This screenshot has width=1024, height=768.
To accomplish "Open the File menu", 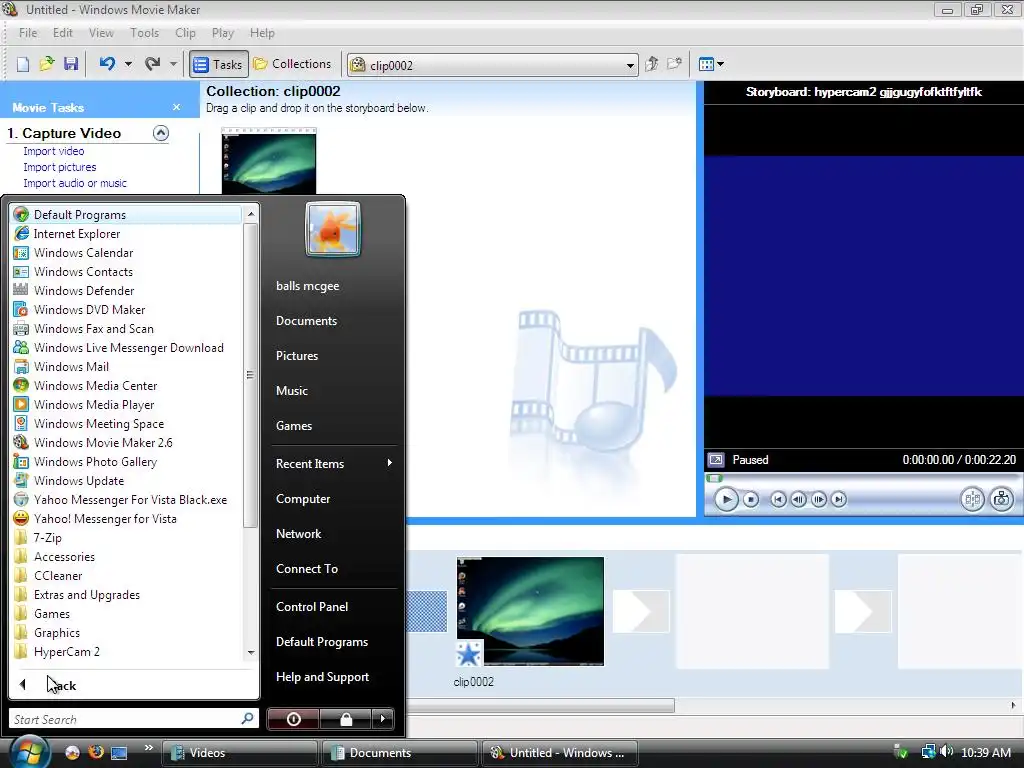I will (x=28, y=33).
